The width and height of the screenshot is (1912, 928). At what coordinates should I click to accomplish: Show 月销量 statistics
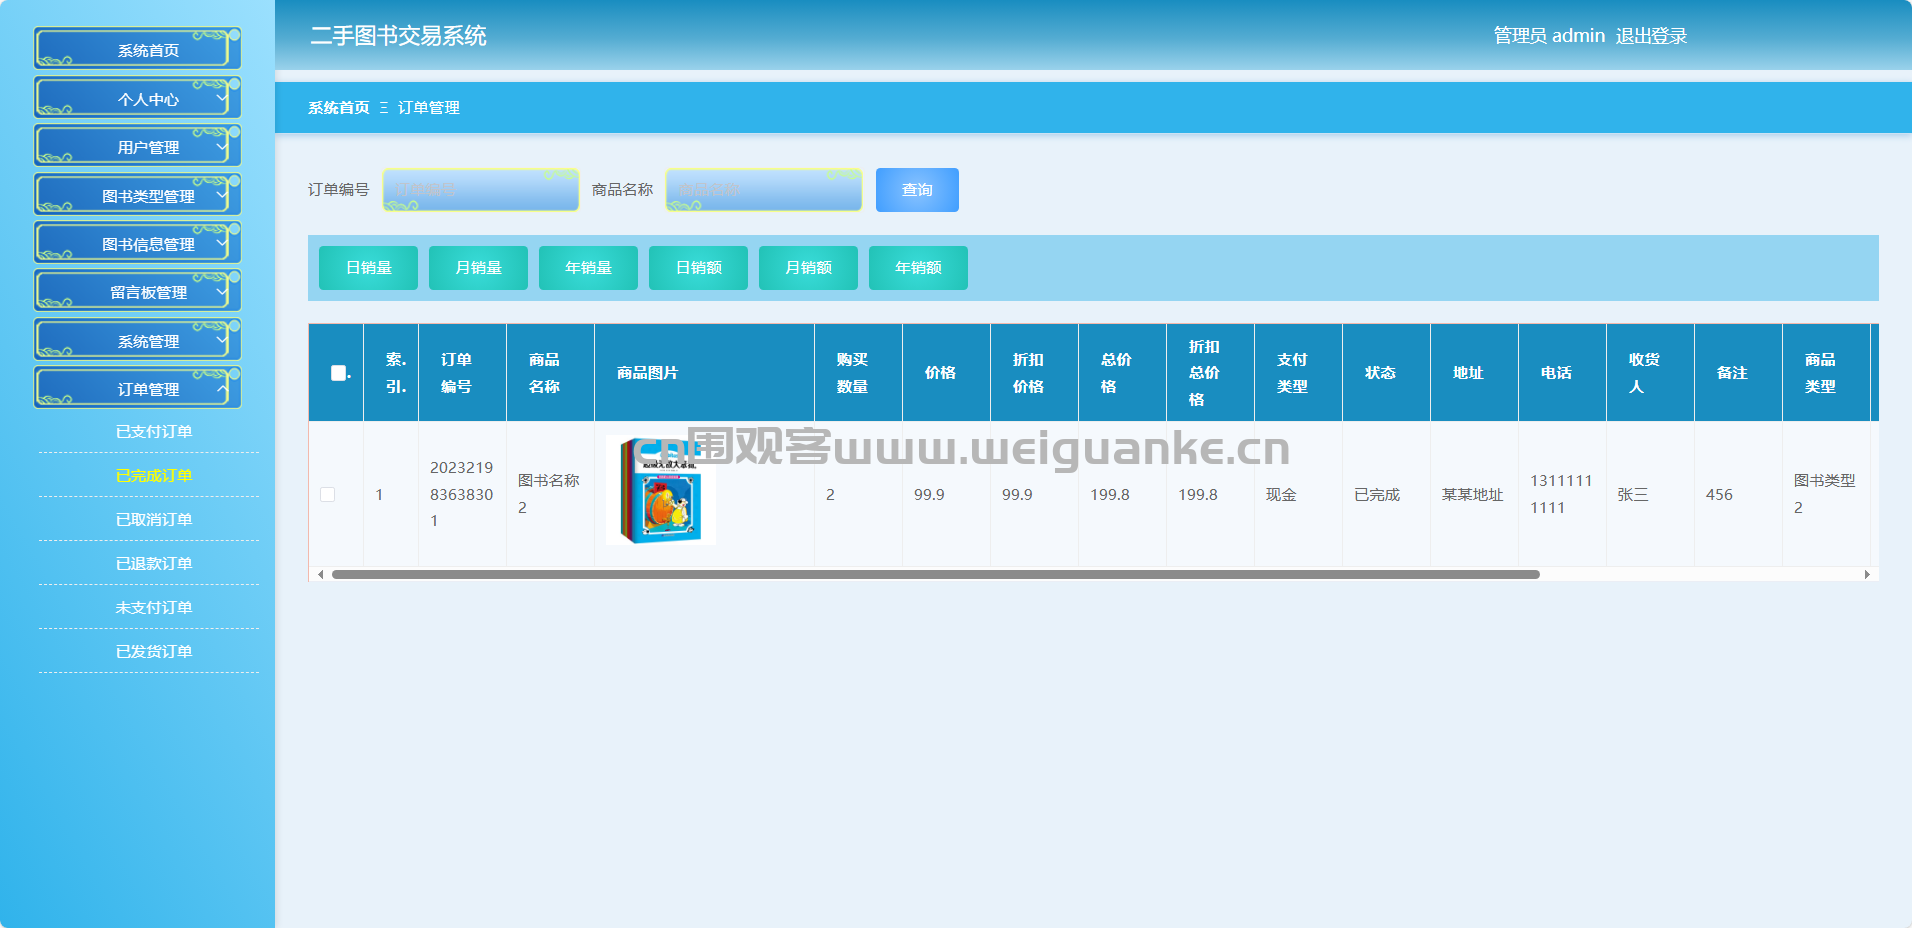478,268
